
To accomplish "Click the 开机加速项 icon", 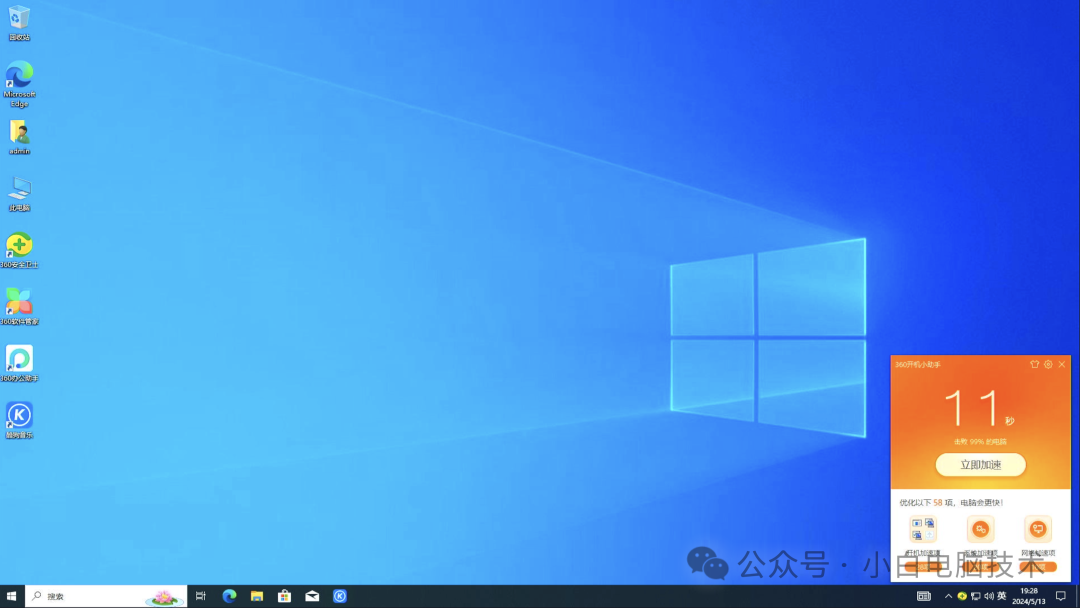I will (x=923, y=529).
